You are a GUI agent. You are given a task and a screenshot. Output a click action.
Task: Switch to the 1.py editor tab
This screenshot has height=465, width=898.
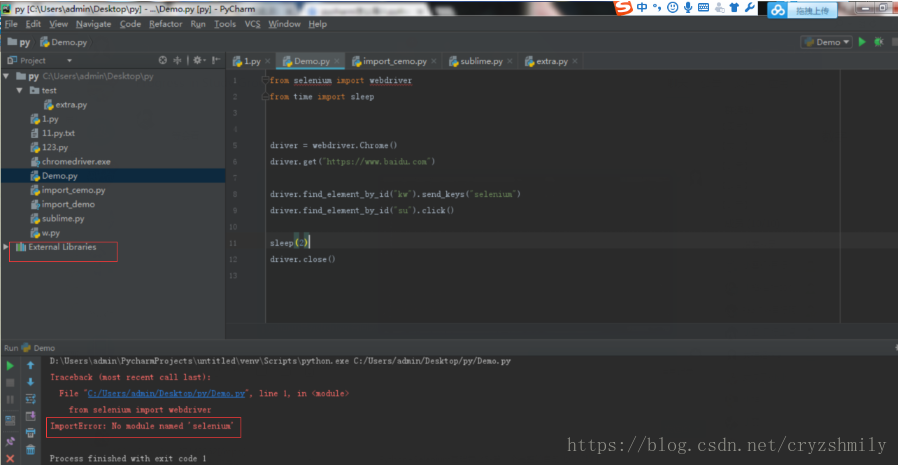coord(251,61)
